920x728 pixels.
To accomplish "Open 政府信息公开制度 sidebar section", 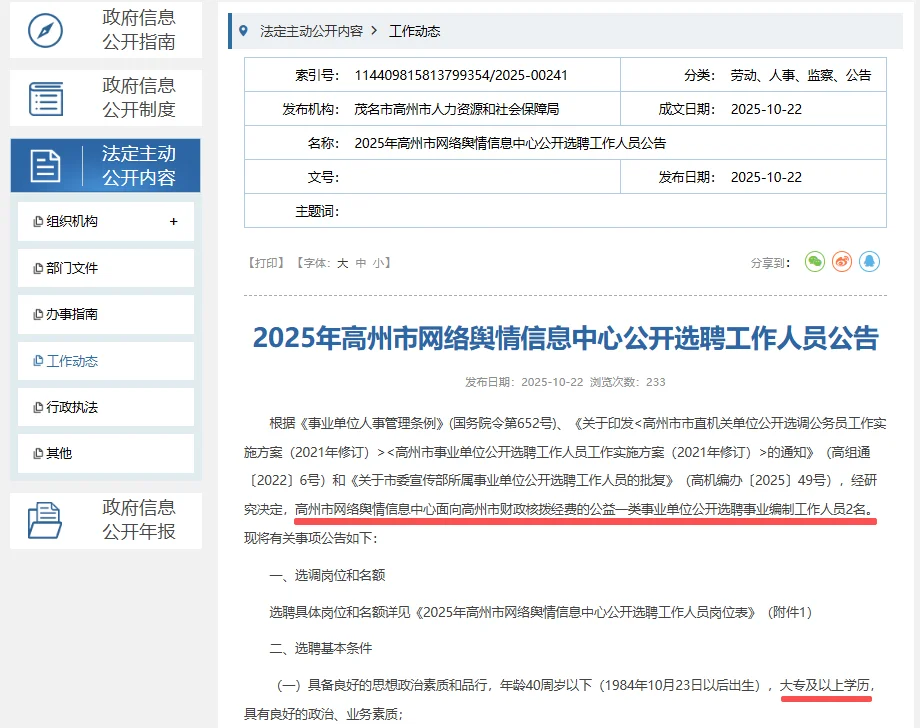I will coord(106,98).
